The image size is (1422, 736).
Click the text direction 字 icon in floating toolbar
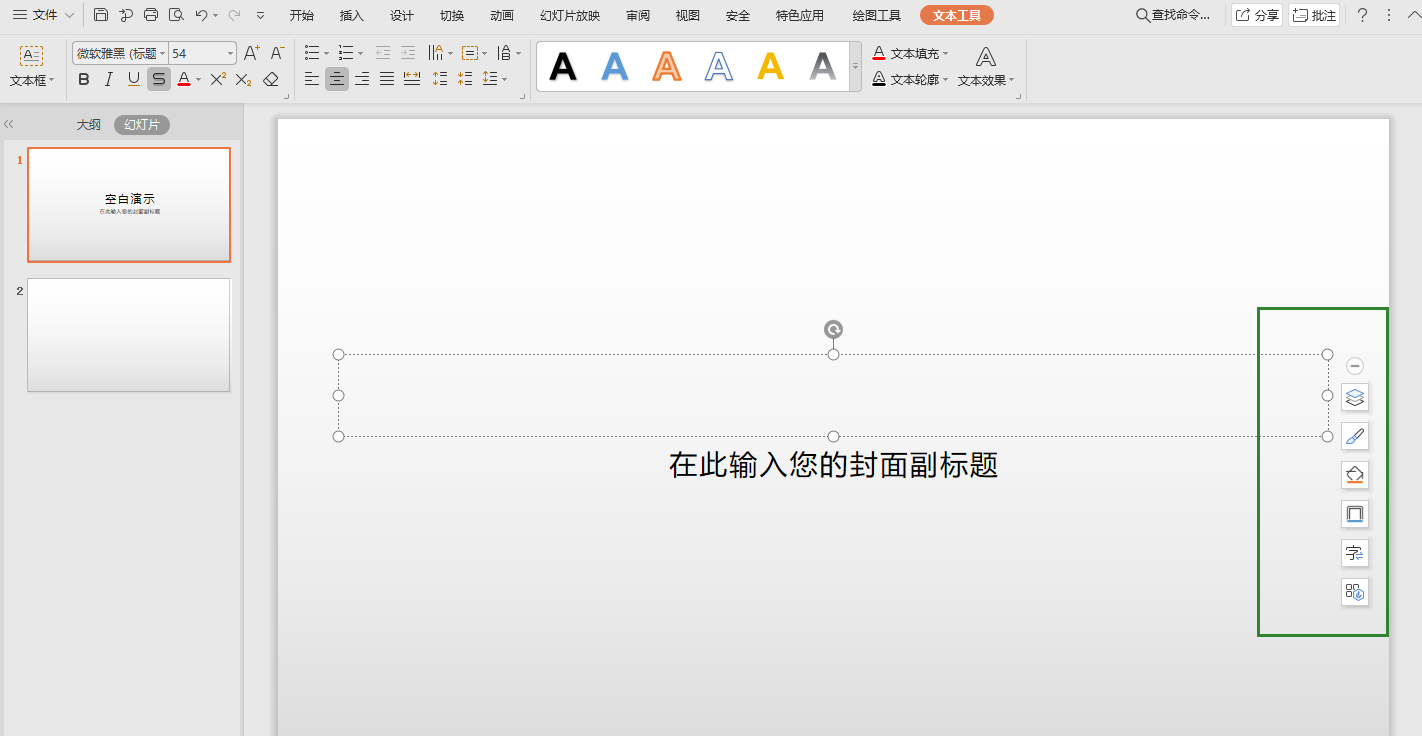click(1354, 553)
